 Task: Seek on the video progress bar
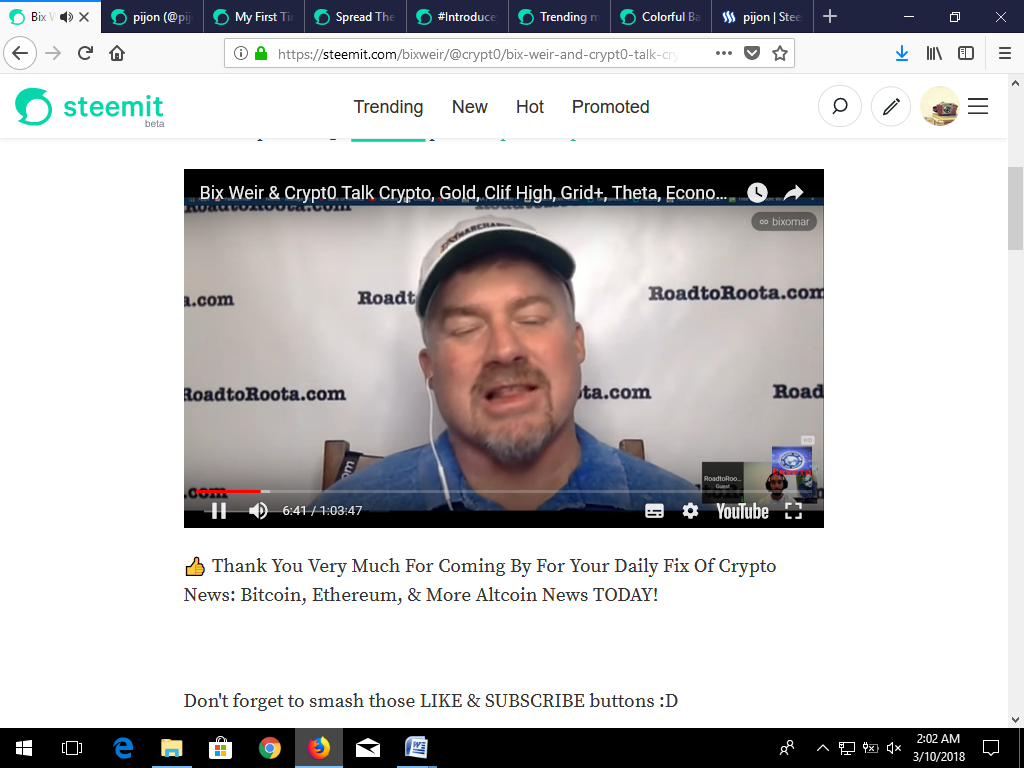pos(504,490)
